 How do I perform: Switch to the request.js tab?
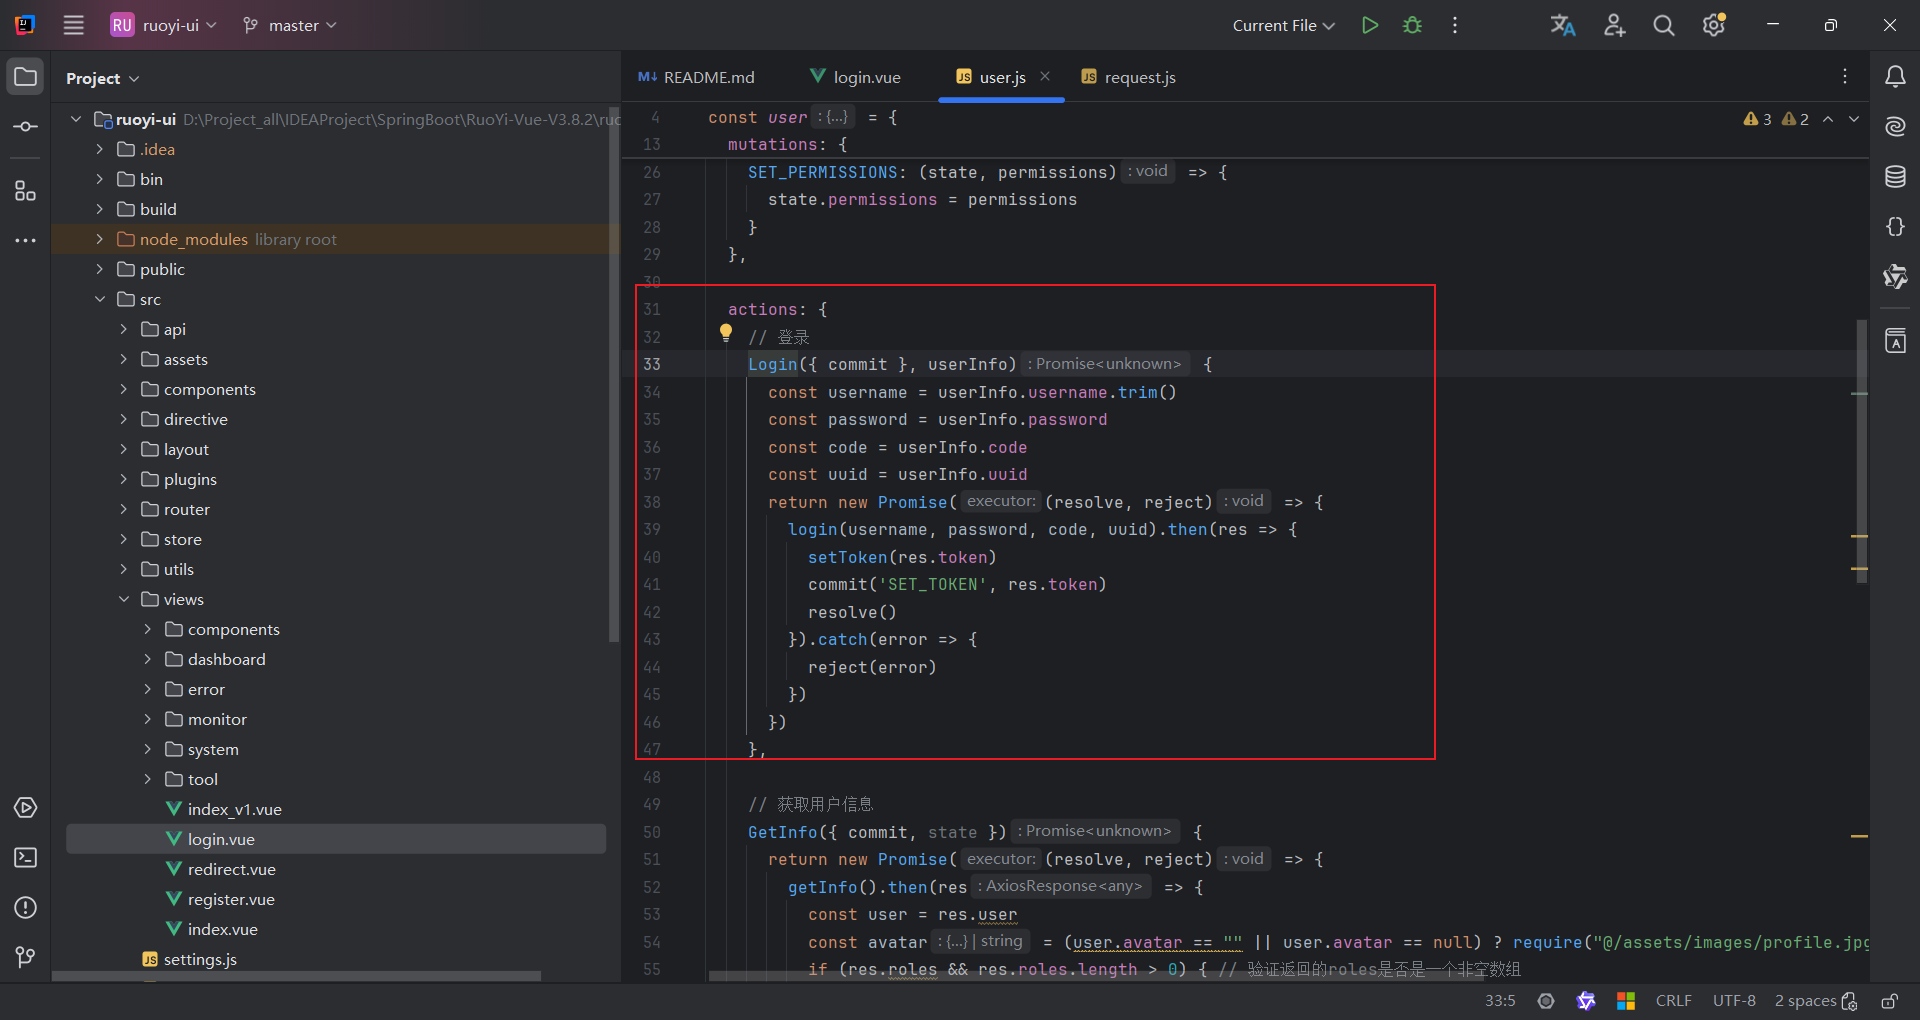pos(1139,77)
